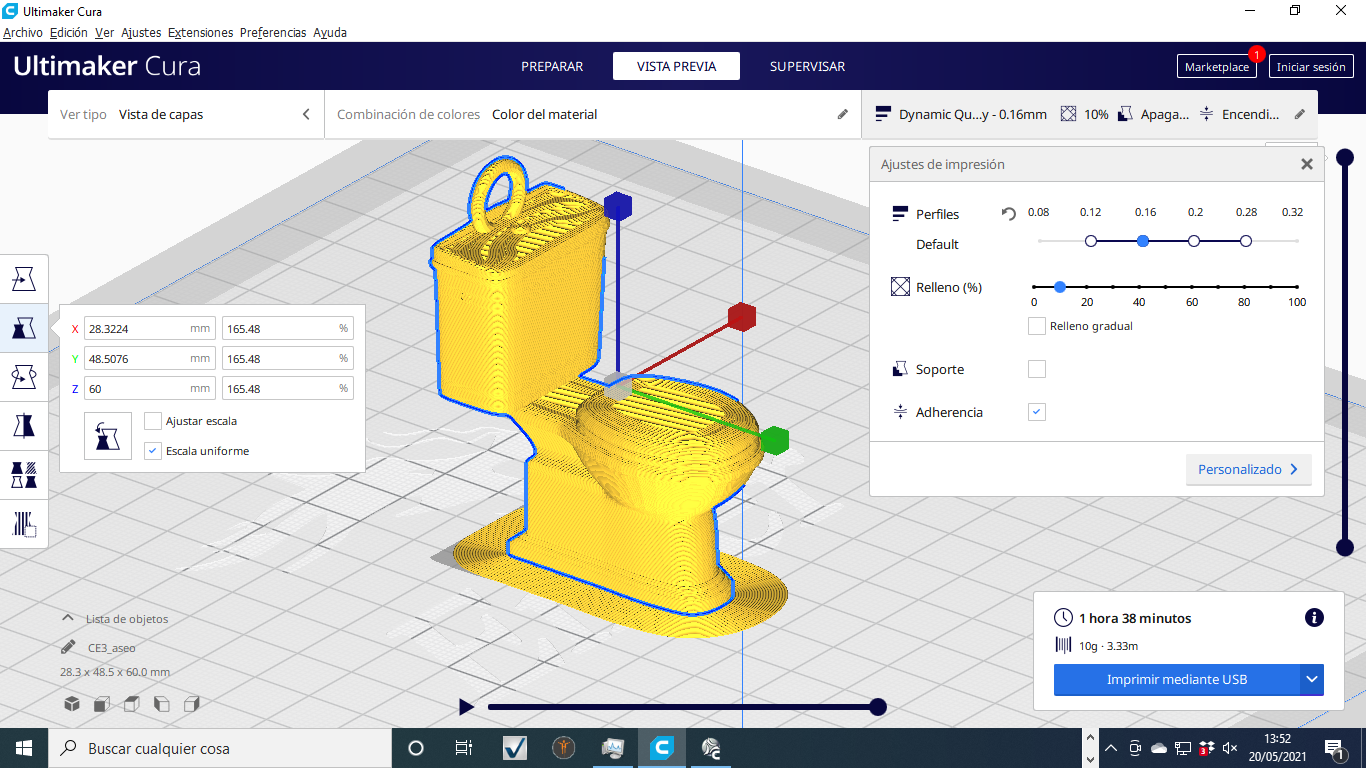Enable Relleno gradual checkbox
Viewport: 1366px width, 768px height.
click(x=1037, y=326)
